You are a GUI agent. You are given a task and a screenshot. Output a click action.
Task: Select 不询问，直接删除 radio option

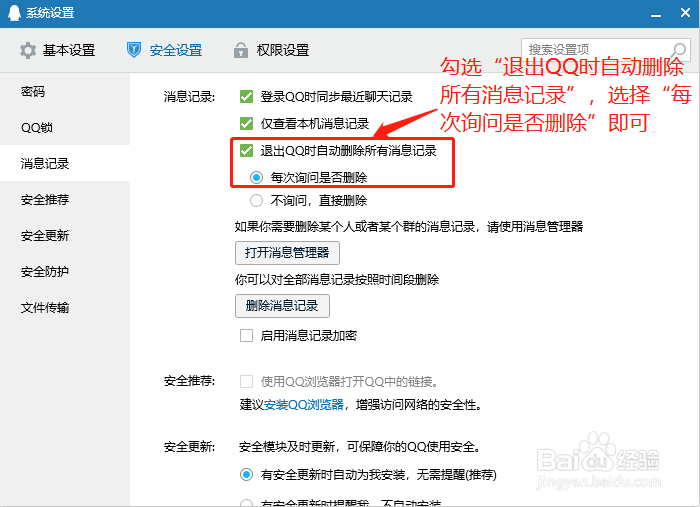256,201
